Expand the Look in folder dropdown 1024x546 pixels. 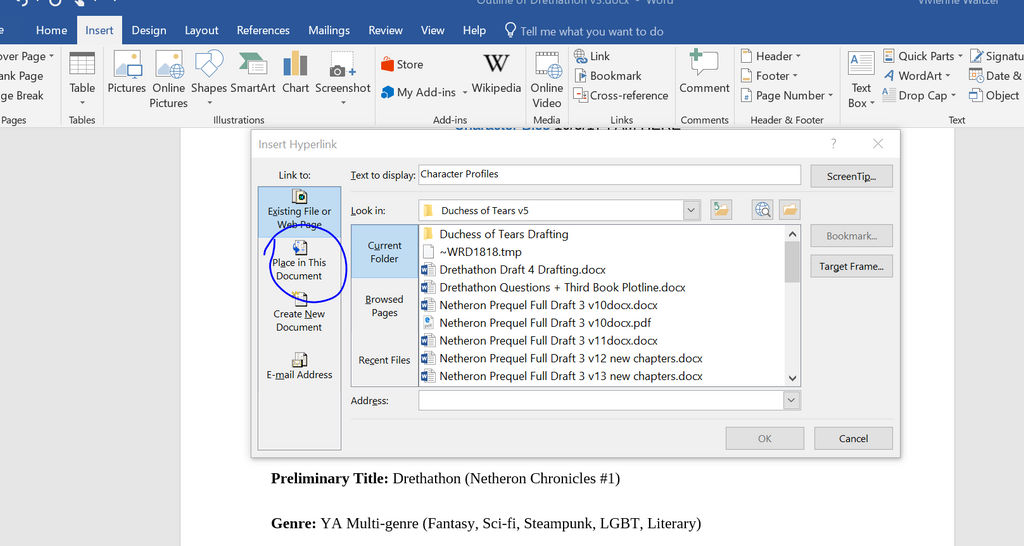point(691,210)
